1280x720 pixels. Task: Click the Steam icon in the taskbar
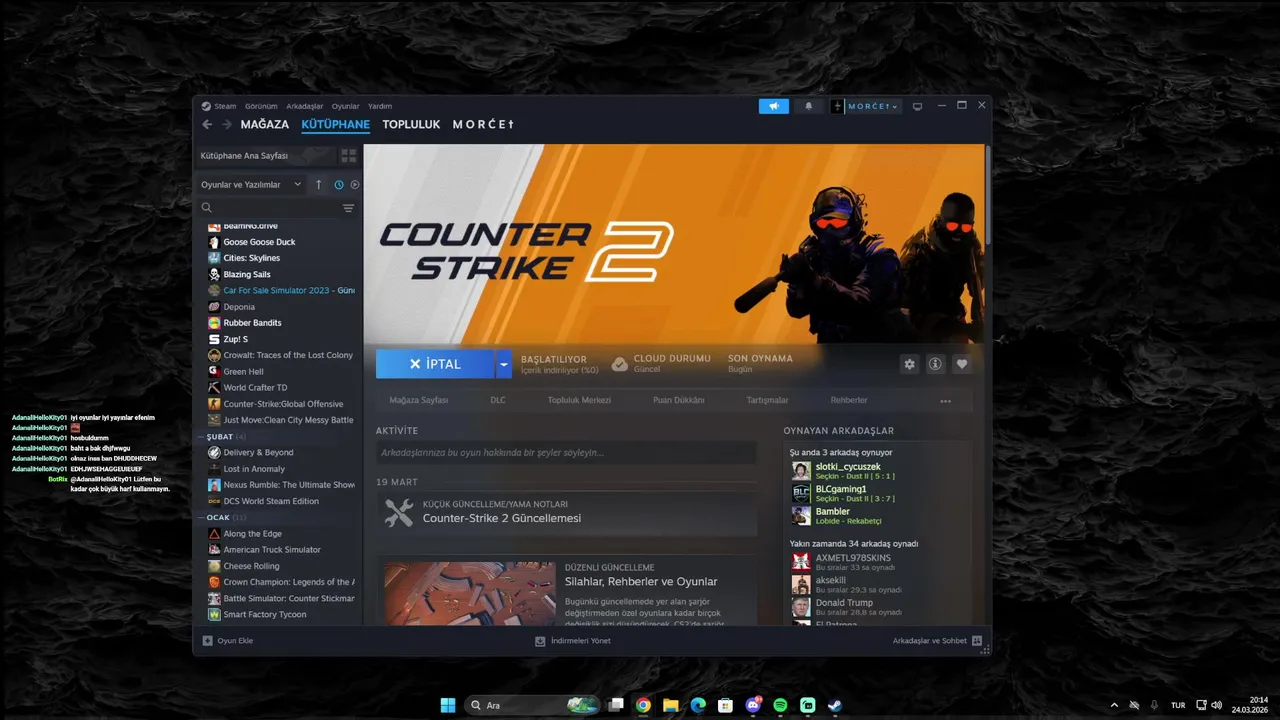point(834,705)
